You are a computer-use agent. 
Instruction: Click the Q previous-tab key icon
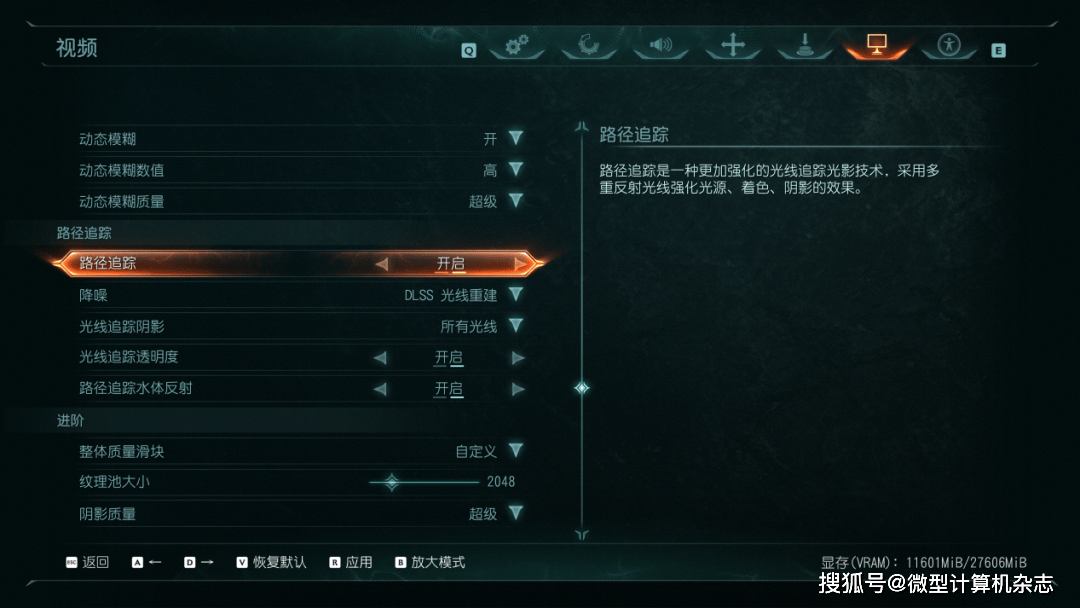click(468, 50)
